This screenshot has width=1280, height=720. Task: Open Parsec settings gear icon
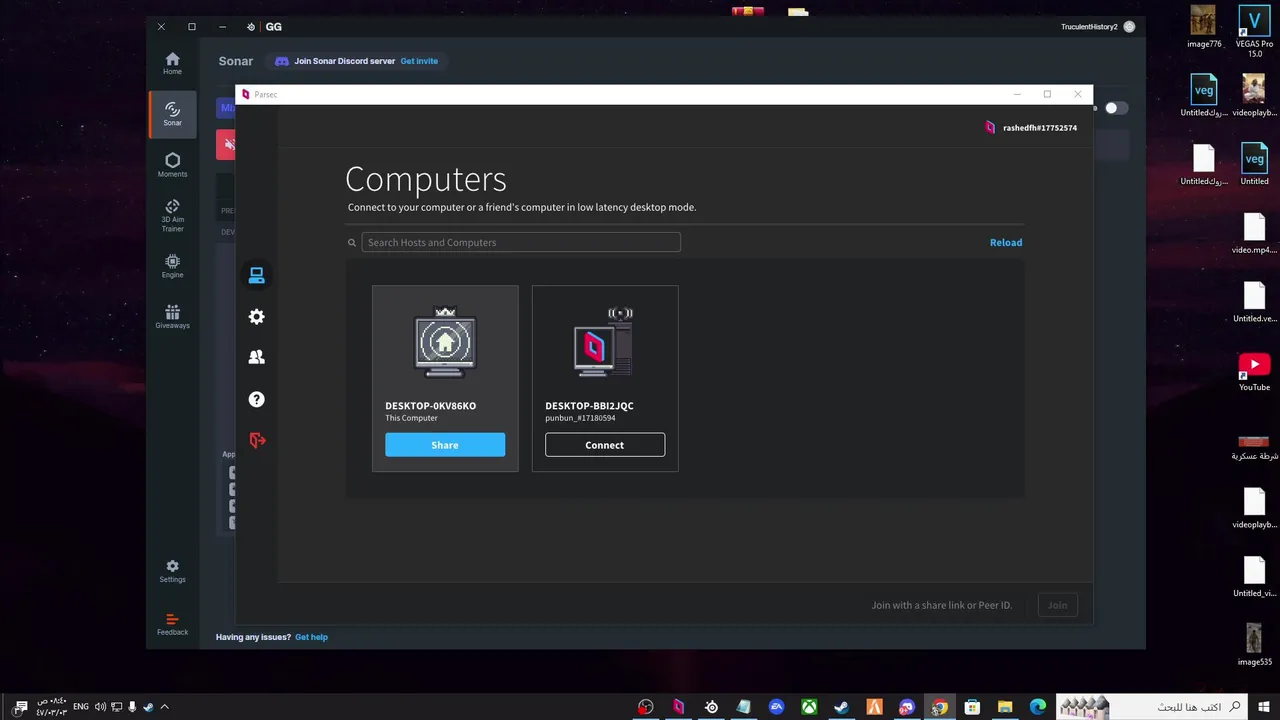click(257, 316)
